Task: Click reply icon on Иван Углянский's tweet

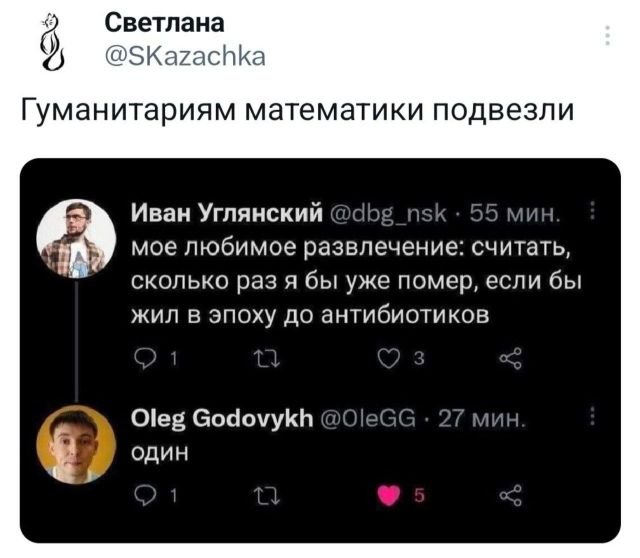Action: click(142, 361)
